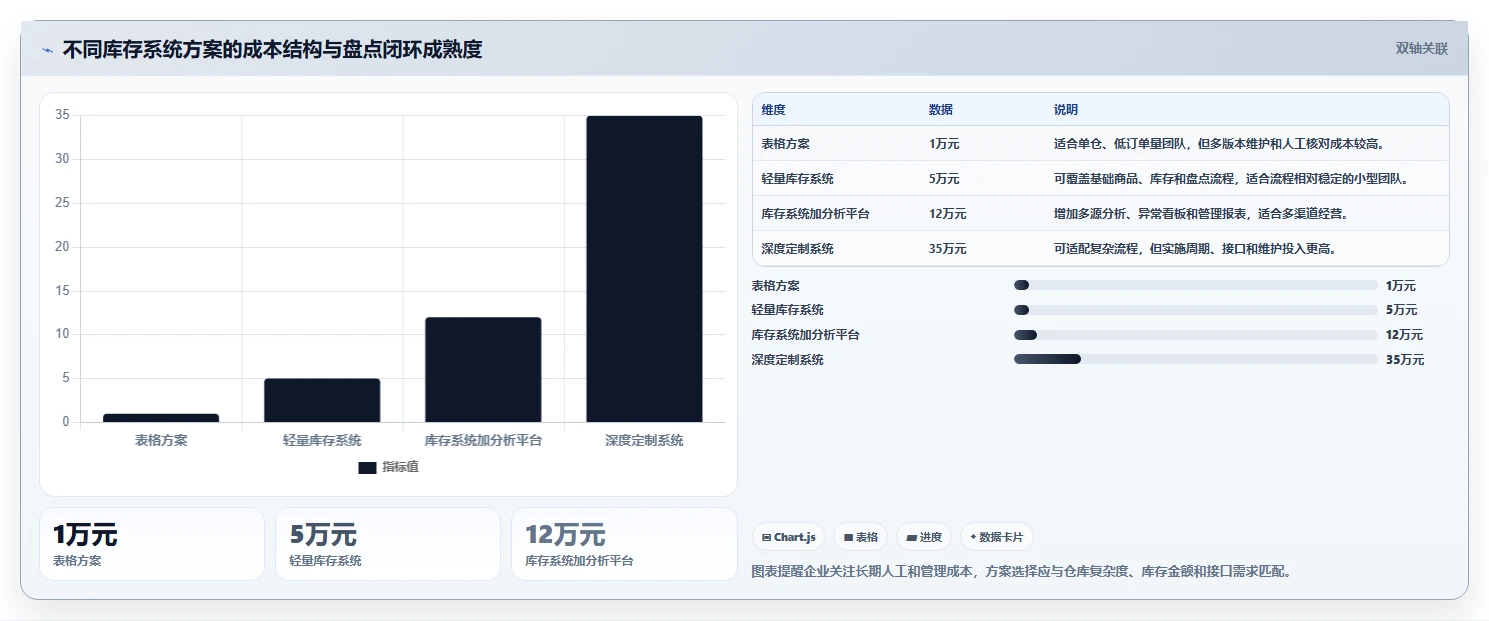Click the 说明 column header
Viewport: 1489px width, 621px height.
coord(1066,110)
